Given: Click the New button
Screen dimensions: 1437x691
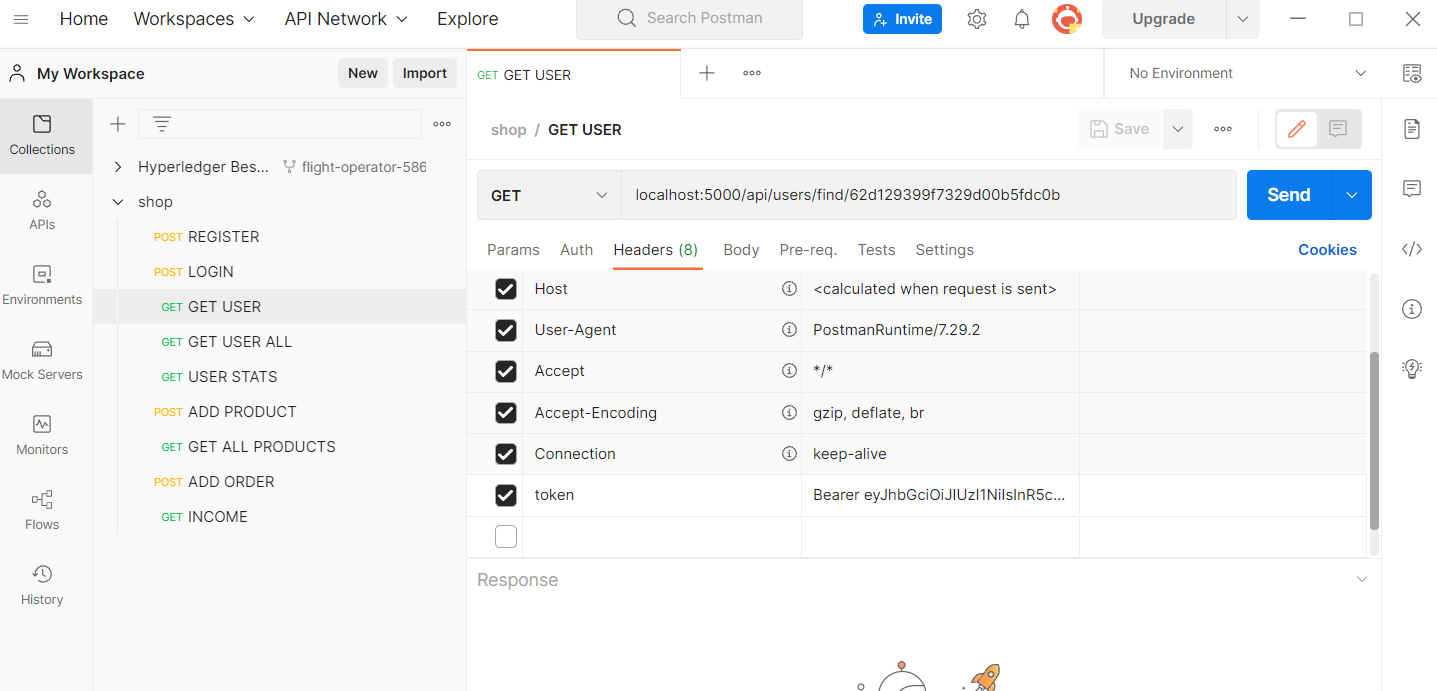Looking at the screenshot, I should pyautogui.click(x=363, y=73).
